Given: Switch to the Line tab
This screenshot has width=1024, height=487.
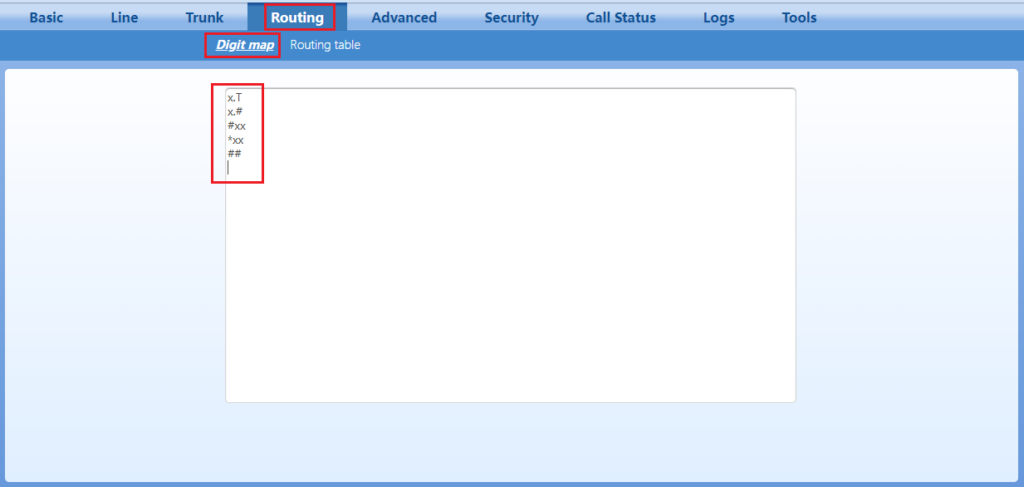Looking at the screenshot, I should (124, 17).
